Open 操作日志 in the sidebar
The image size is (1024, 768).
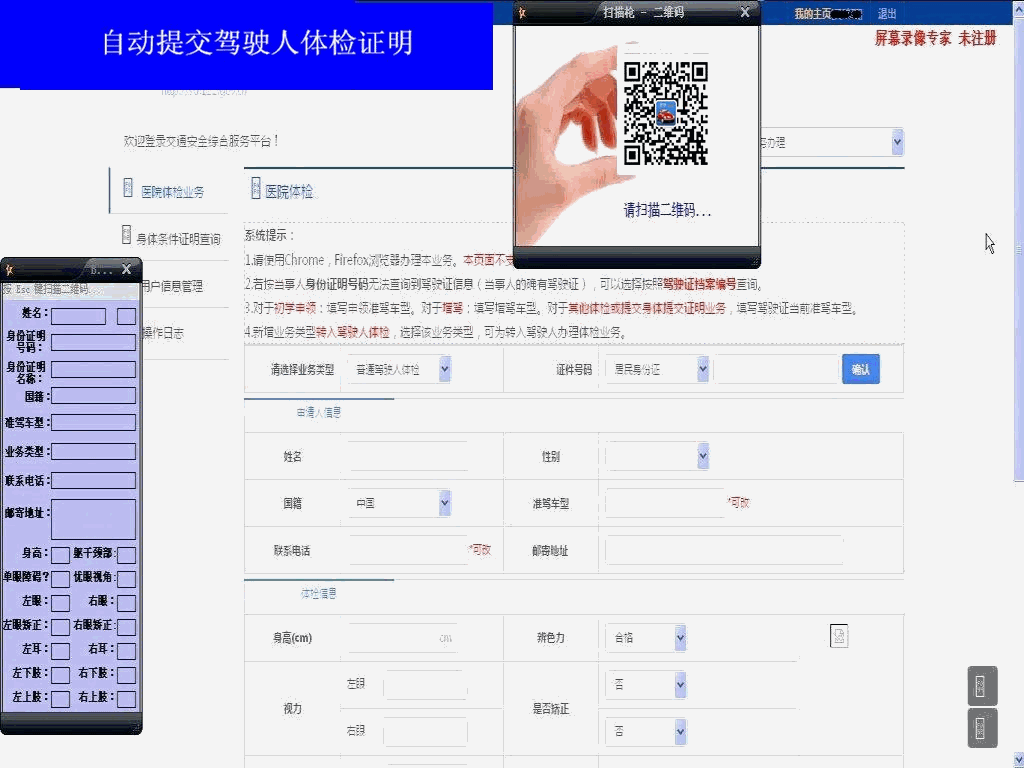(x=163, y=333)
